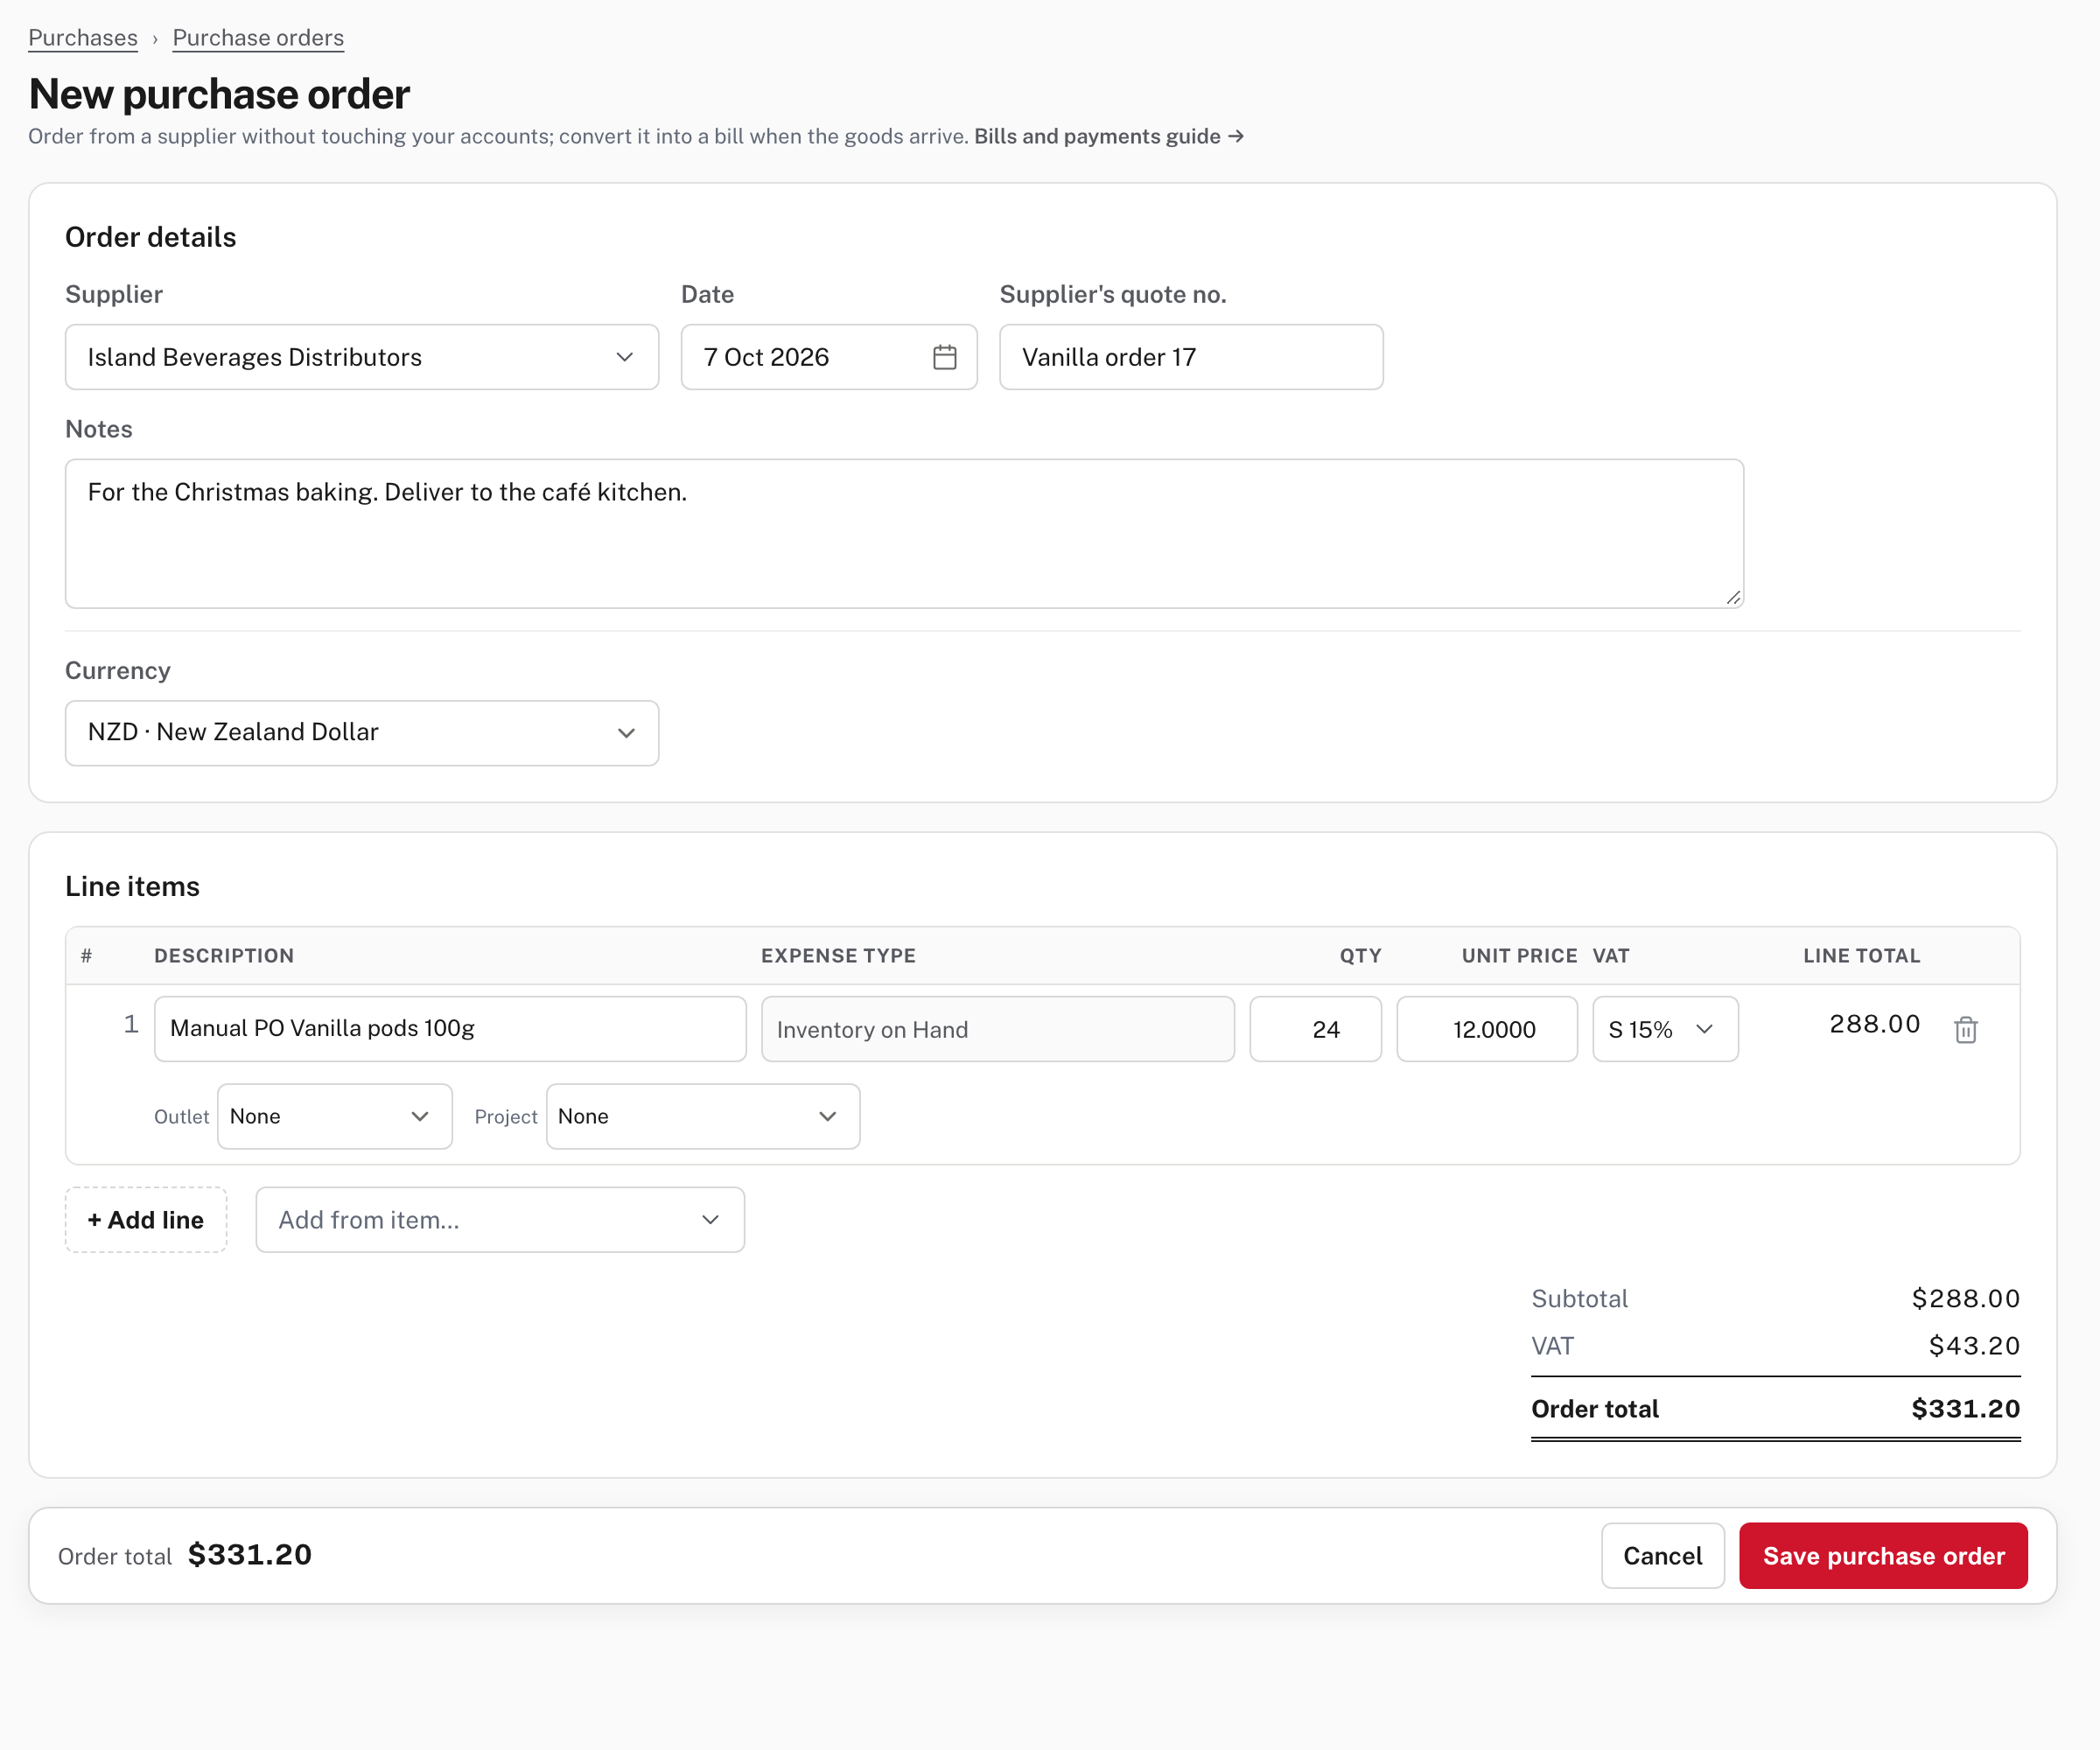
Task: Click the summary Order total $331.20 row
Action: (1775, 1409)
